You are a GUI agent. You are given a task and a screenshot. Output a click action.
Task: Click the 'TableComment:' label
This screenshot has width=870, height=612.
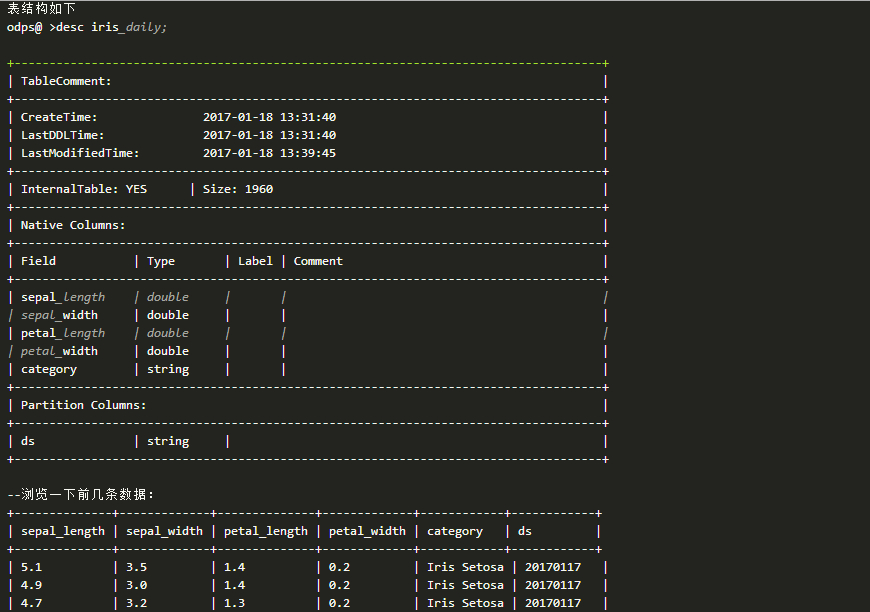point(66,81)
